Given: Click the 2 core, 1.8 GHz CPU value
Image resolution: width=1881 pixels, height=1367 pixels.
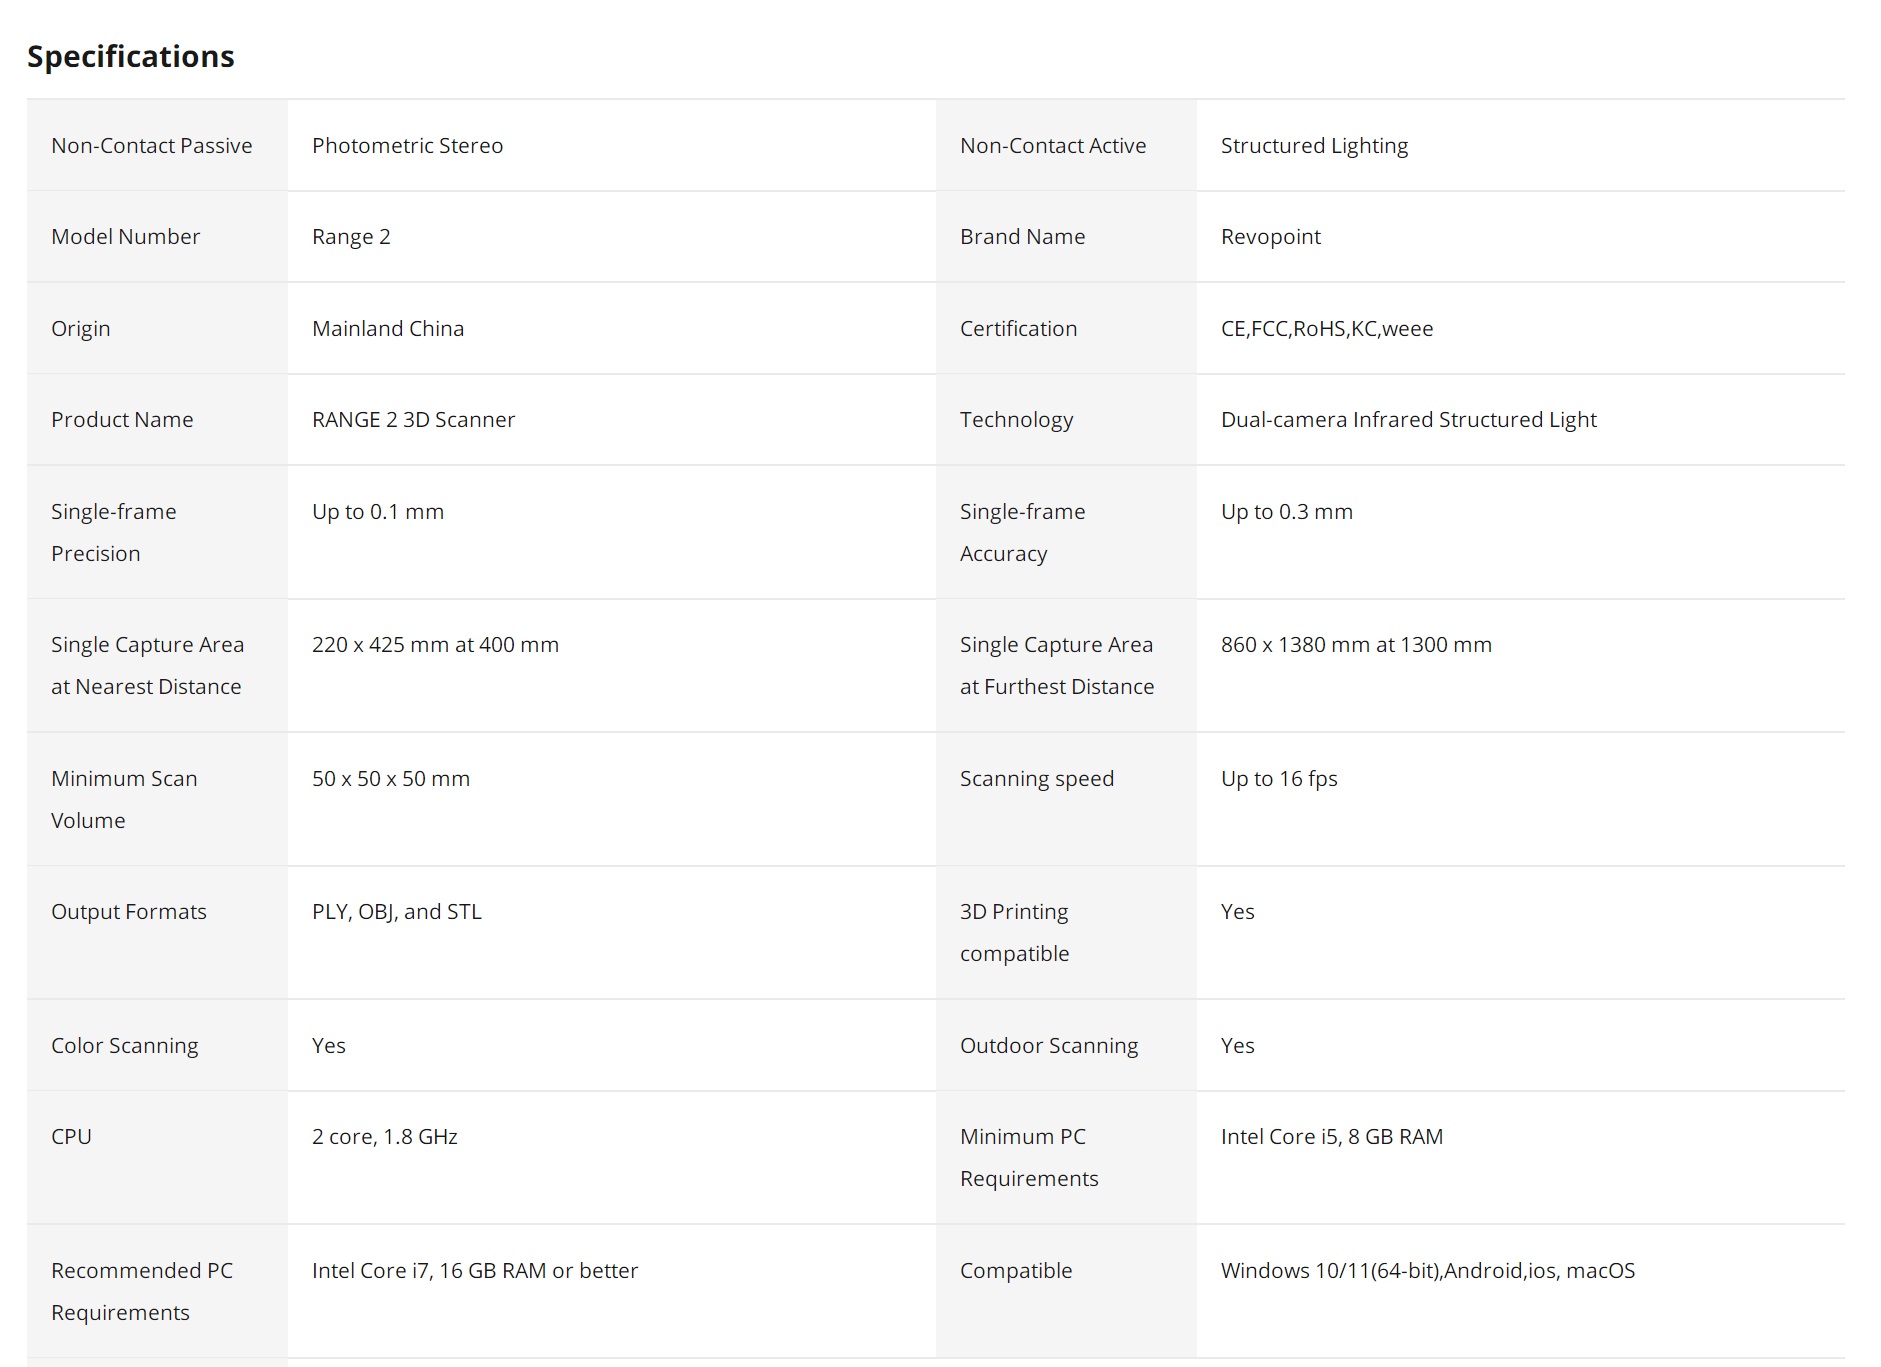Looking at the screenshot, I should pos(385,1137).
